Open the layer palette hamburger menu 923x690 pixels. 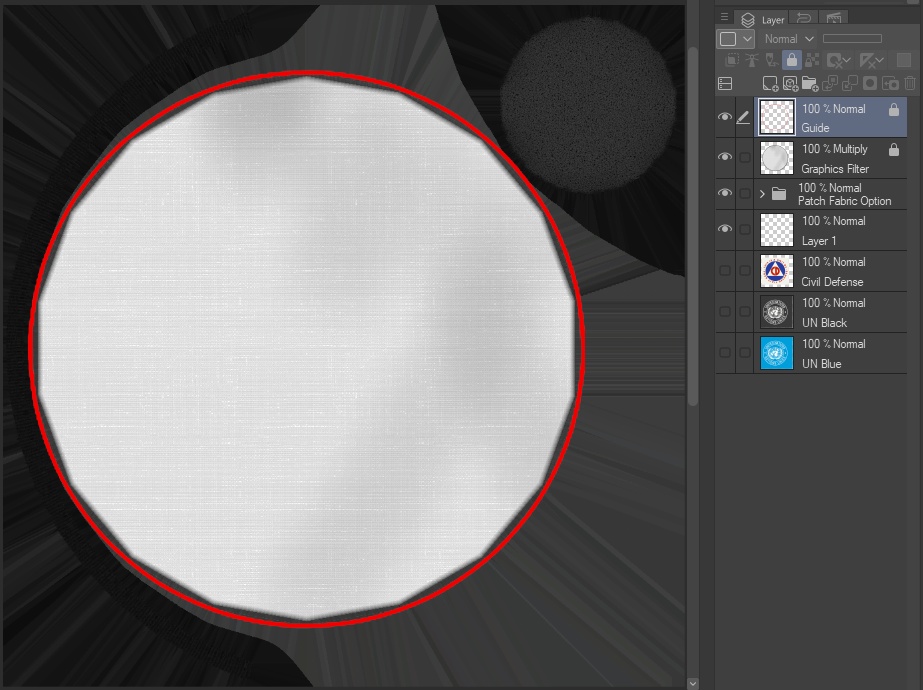[723, 16]
